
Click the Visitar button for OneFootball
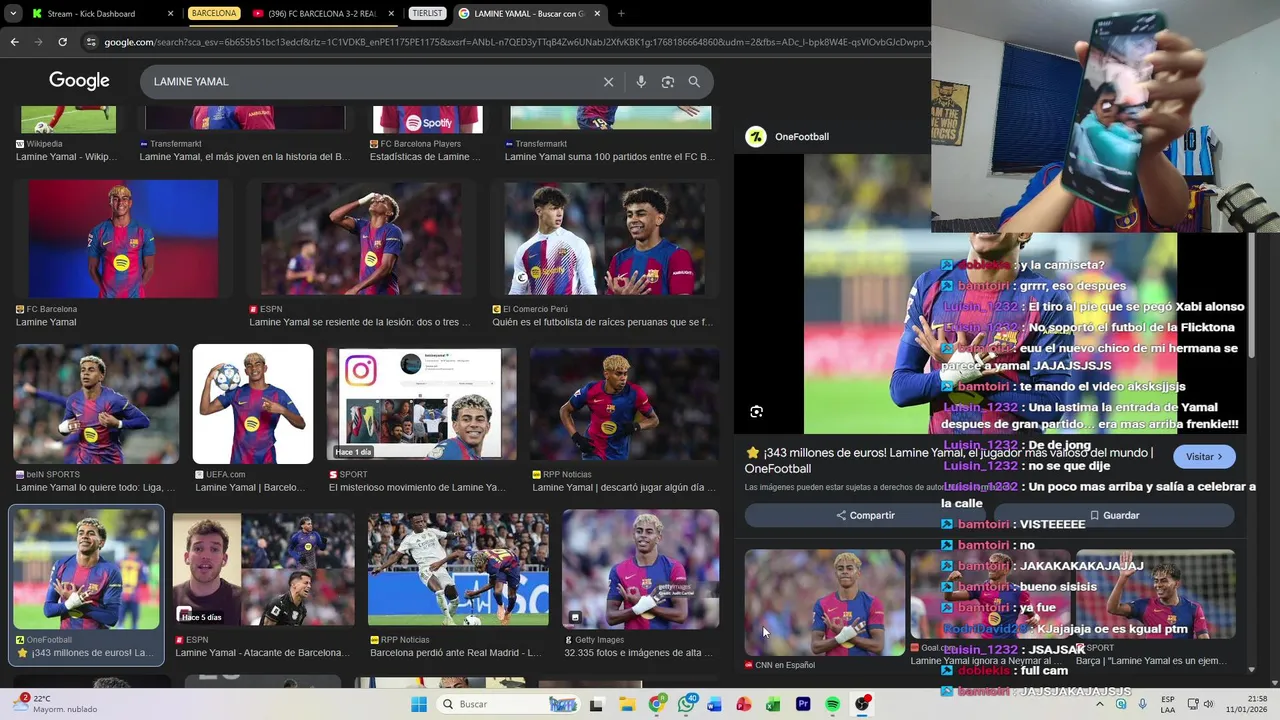pyautogui.click(x=1204, y=457)
